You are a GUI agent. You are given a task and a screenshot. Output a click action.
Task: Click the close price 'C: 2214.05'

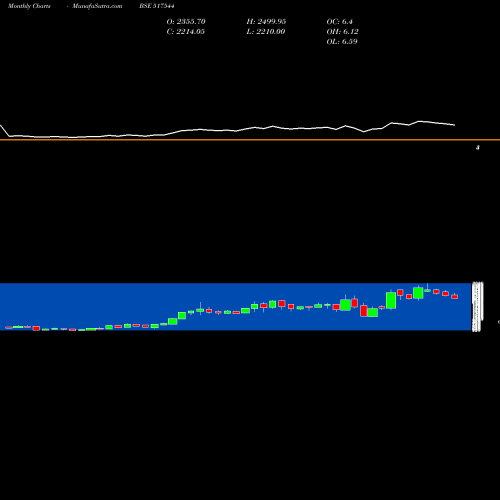[x=186, y=31]
